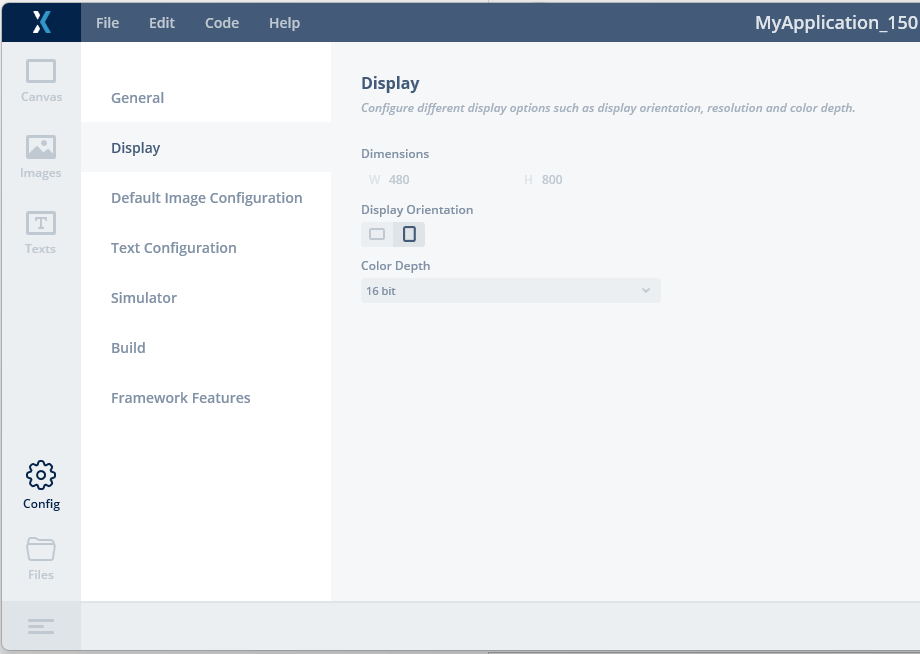This screenshot has width=920, height=654.
Task: Click the TouchGFX logo icon
Action: click(41, 22)
